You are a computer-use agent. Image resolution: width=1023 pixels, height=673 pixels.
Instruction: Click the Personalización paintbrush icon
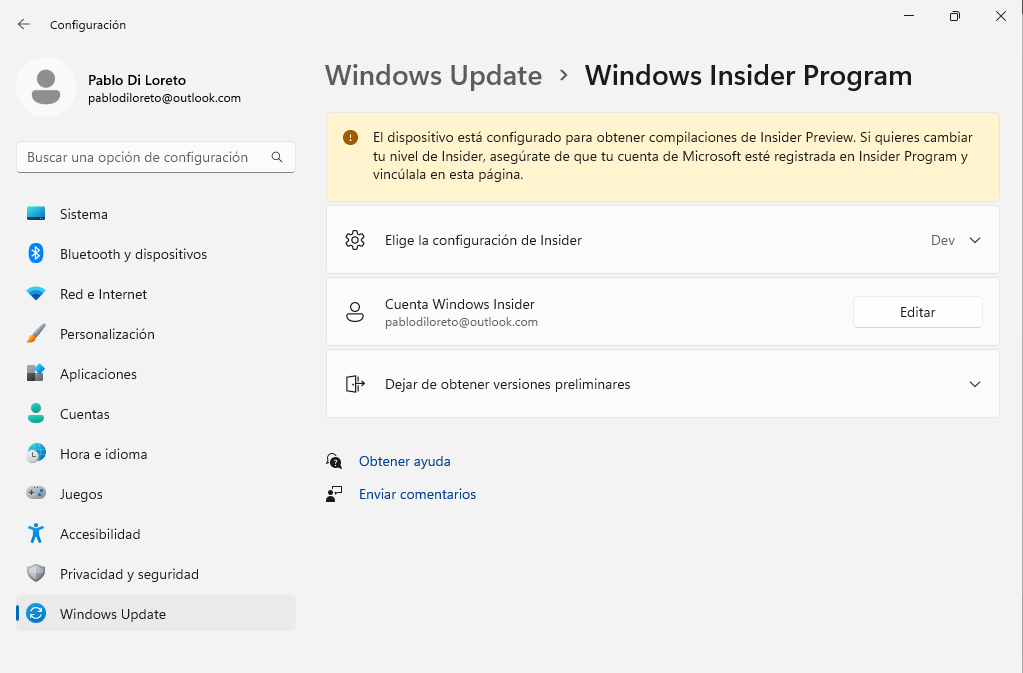tap(36, 334)
